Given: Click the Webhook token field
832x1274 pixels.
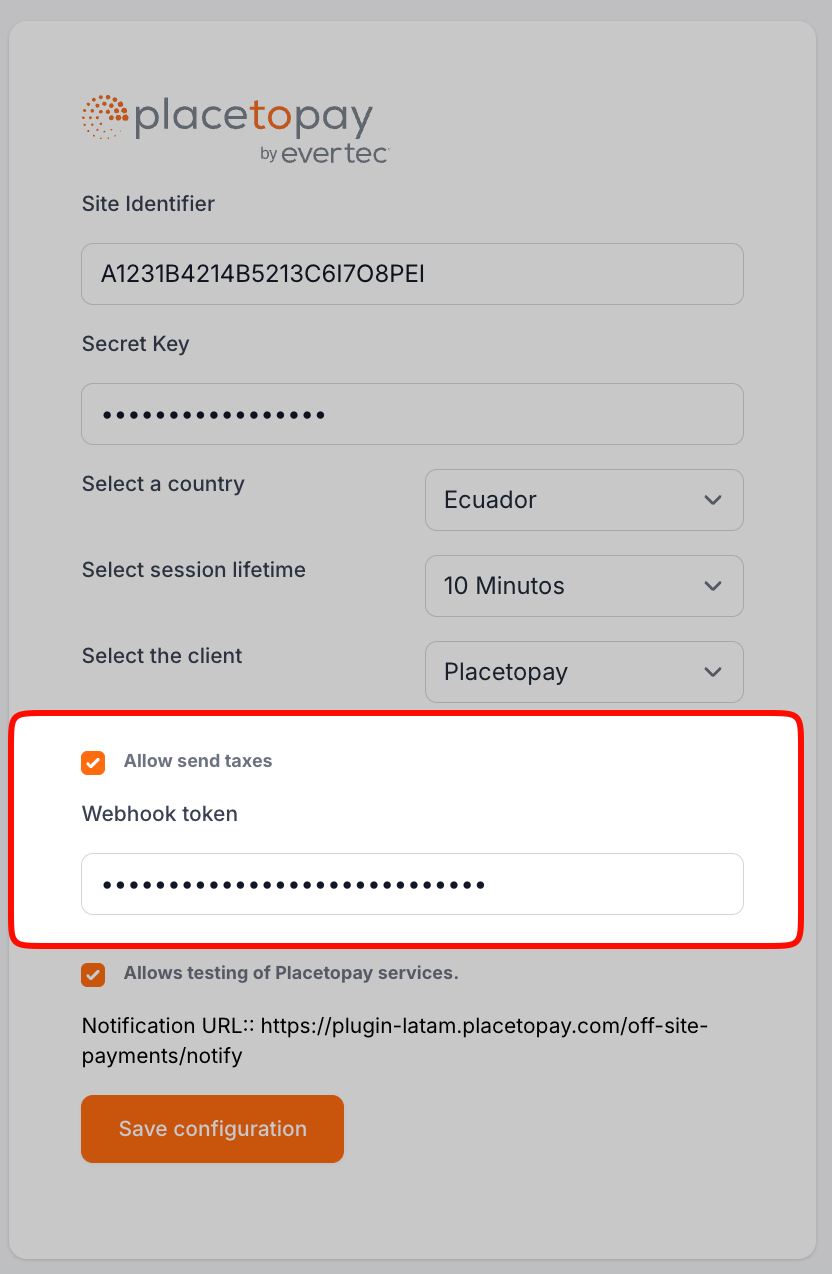Looking at the screenshot, I should coord(412,884).
